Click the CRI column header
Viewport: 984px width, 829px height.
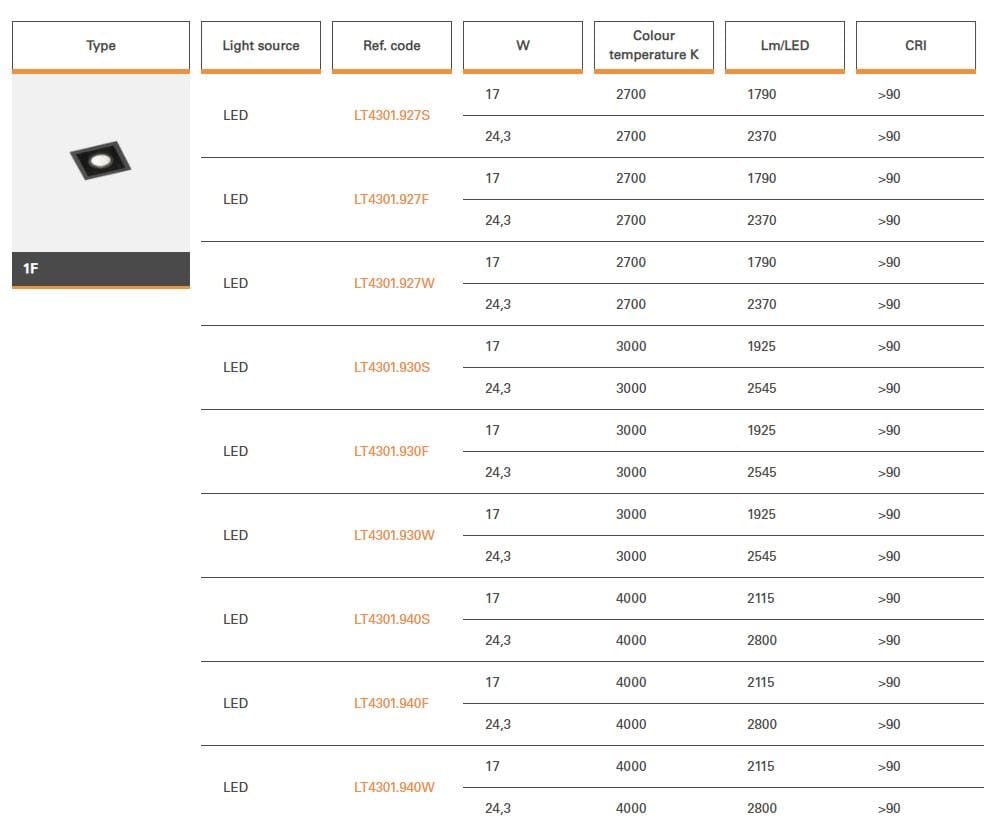pyautogui.click(x=916, y=46)
